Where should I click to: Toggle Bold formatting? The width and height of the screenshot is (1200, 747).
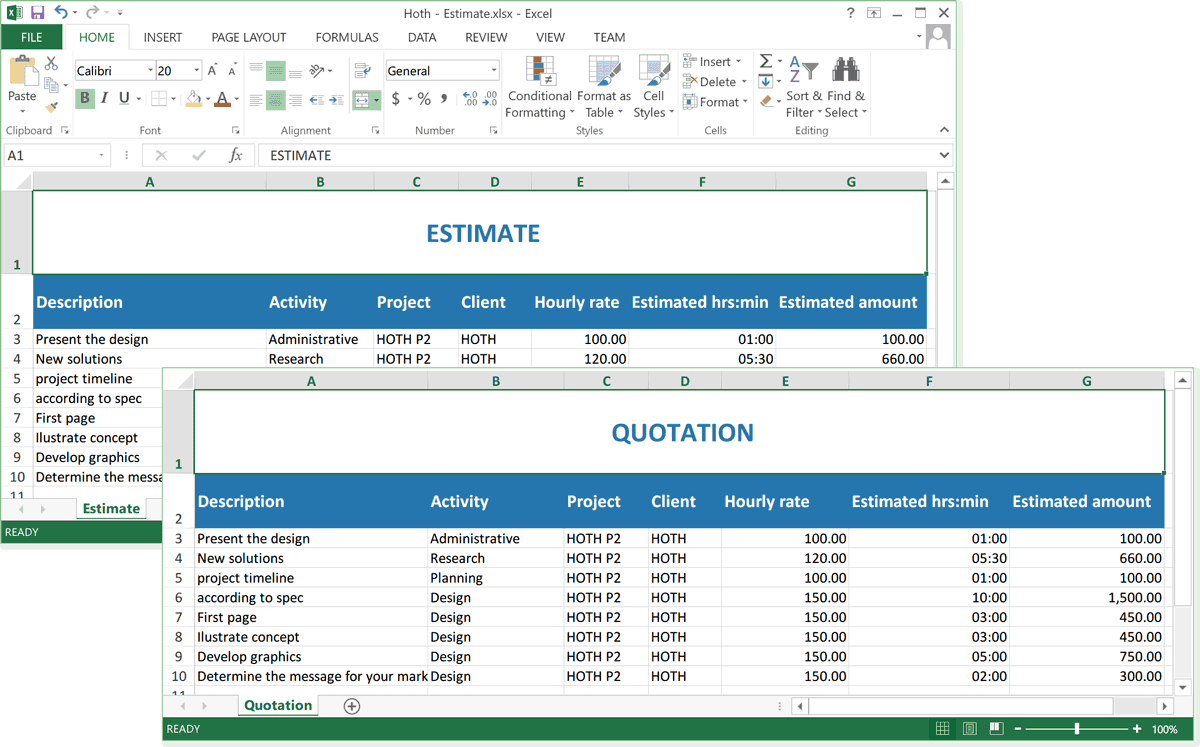click(85, 99)
